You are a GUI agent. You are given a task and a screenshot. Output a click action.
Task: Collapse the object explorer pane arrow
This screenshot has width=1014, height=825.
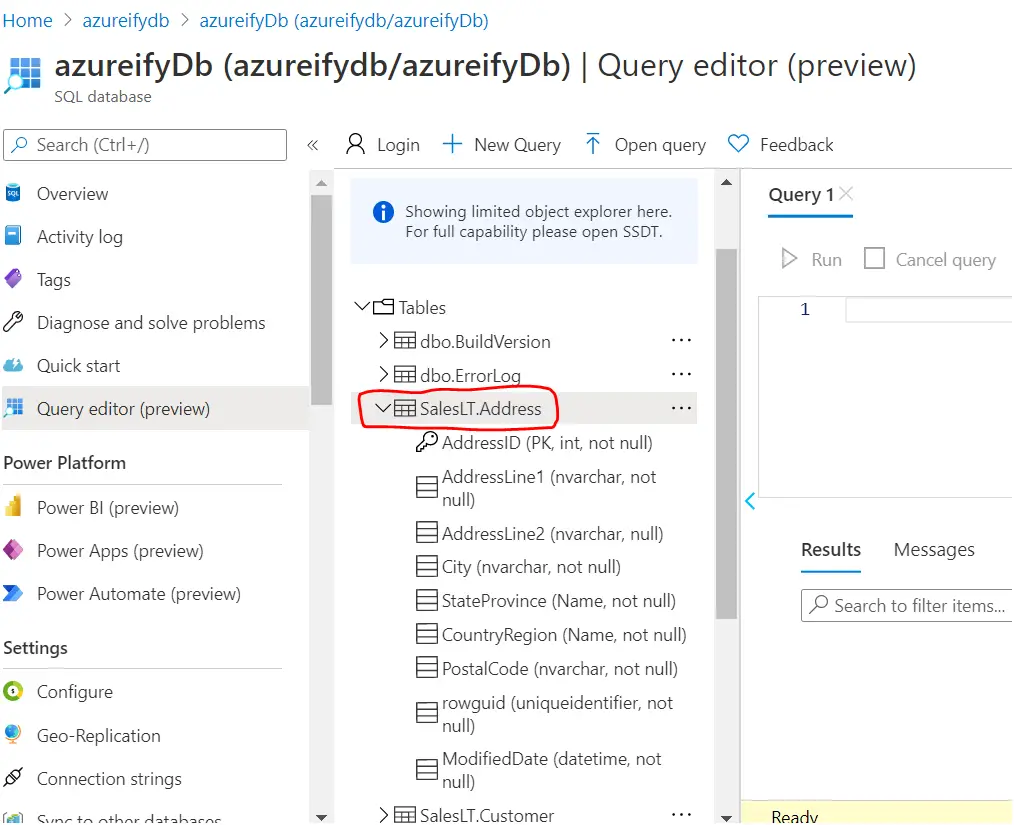(x=750, y=501)
